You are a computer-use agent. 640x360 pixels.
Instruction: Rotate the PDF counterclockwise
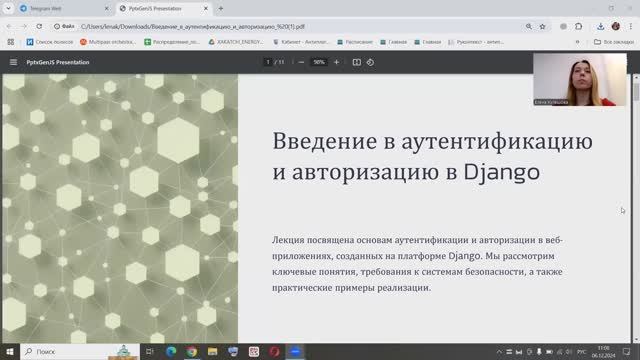(x=370, y=62)
